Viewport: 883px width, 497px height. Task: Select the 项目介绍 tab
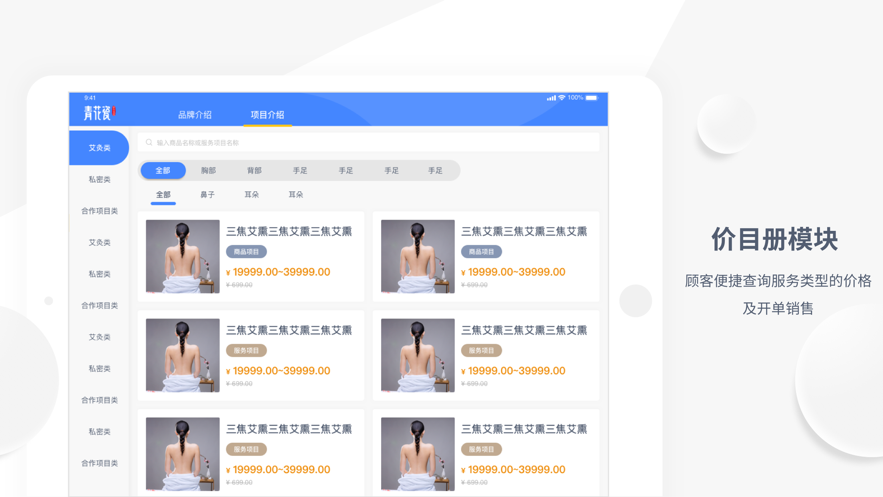[x=267, y=115]
